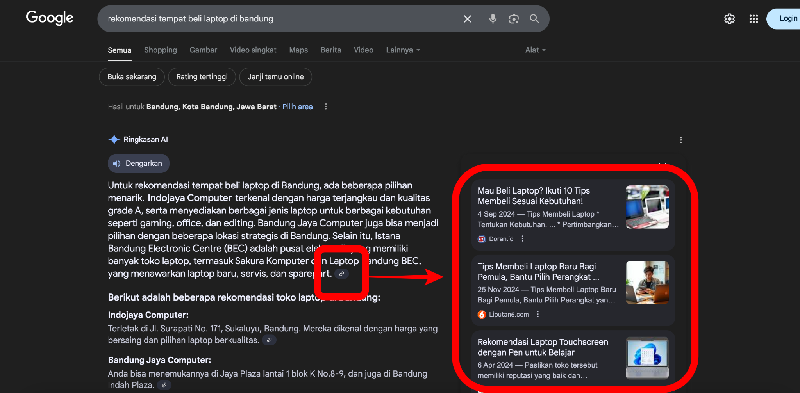800x393 pixels.
Task: Open location options three-dot icon
Action: pos(326,107)
